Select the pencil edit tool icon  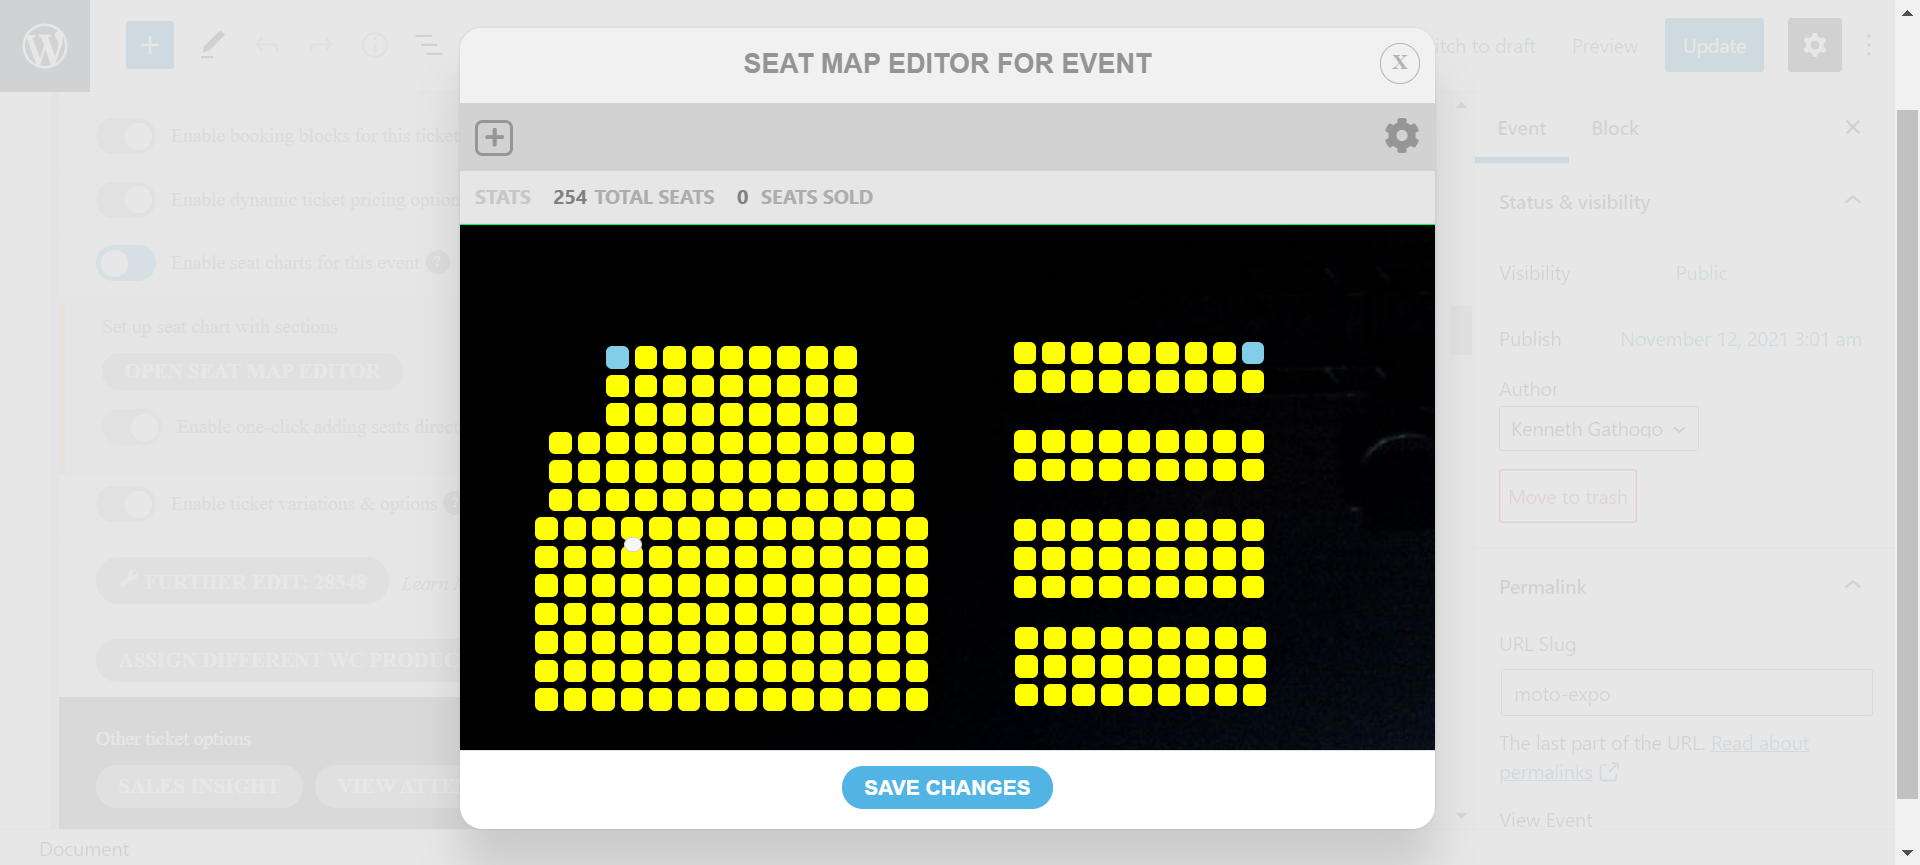pyautogui.click(x=212, y=45)
